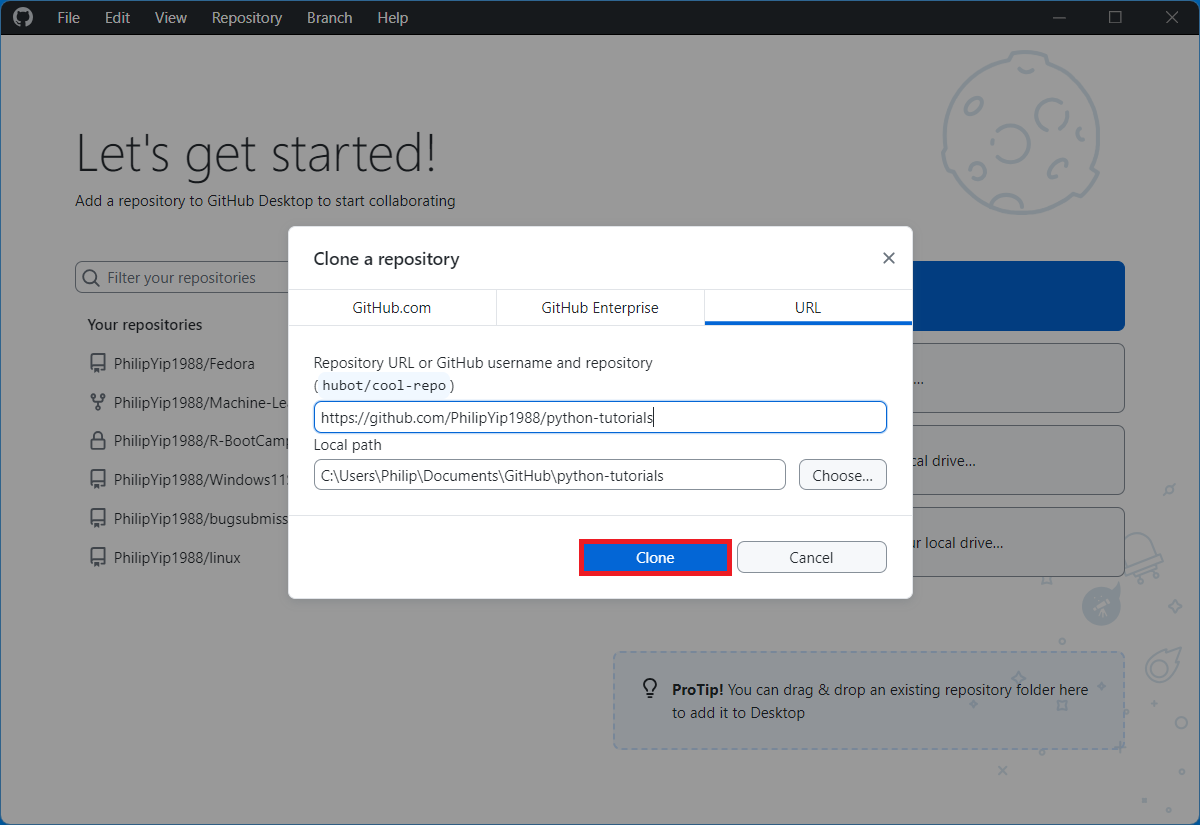Click the Choose... button for local path
The image size is (1200, 825).
(842, 475)
